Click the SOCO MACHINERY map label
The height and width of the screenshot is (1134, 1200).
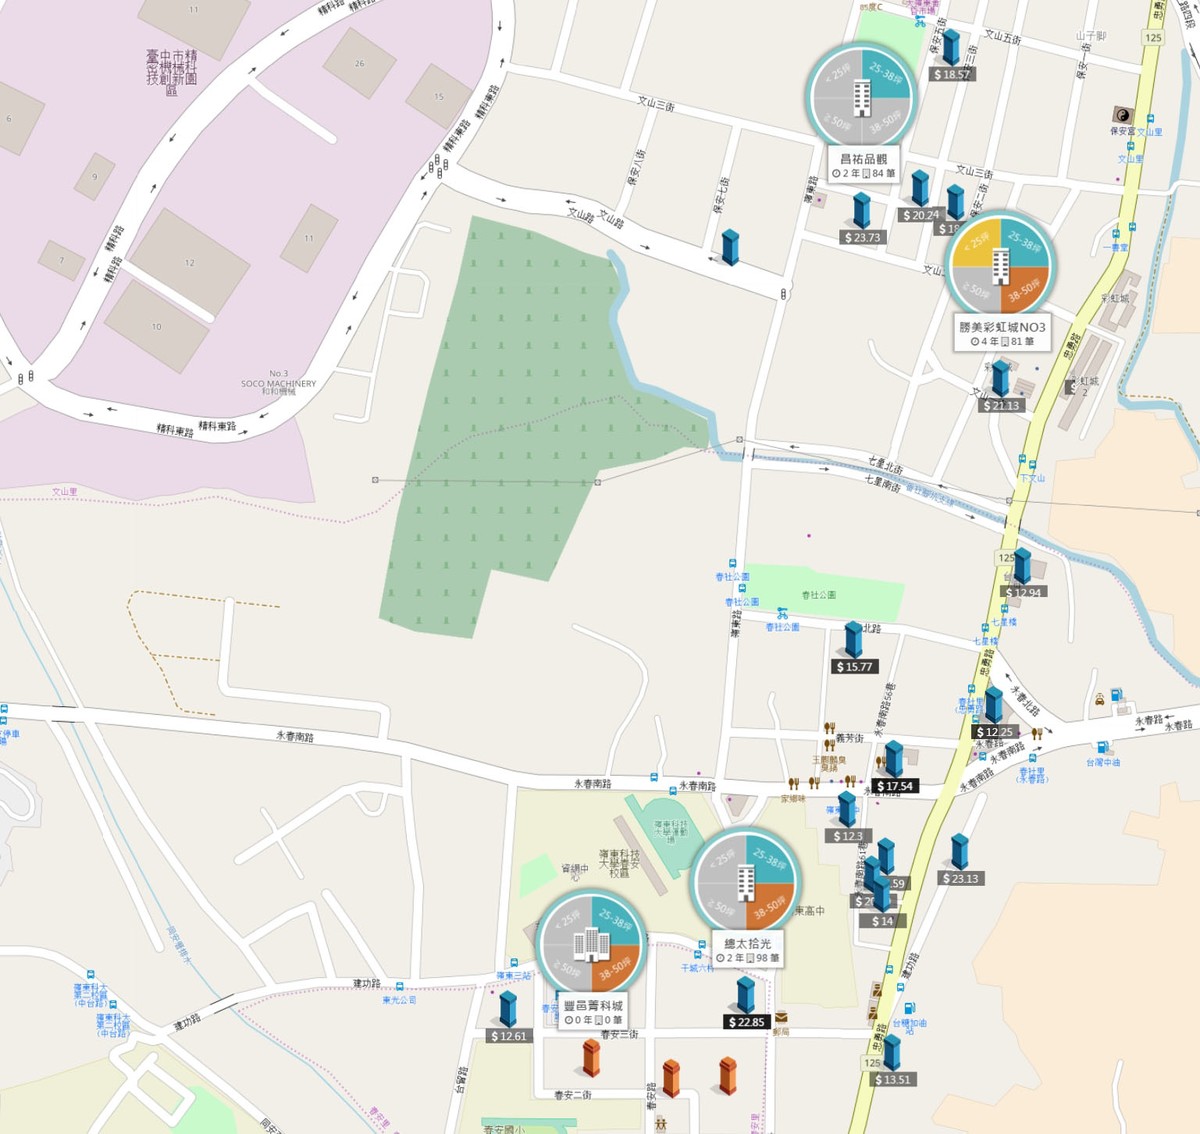coord(278,383)
